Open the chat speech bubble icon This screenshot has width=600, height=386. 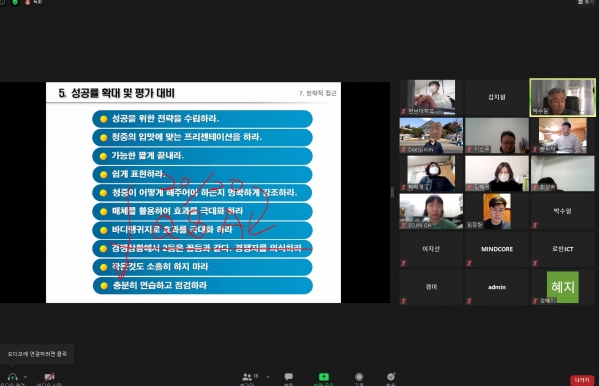point(289,377)
